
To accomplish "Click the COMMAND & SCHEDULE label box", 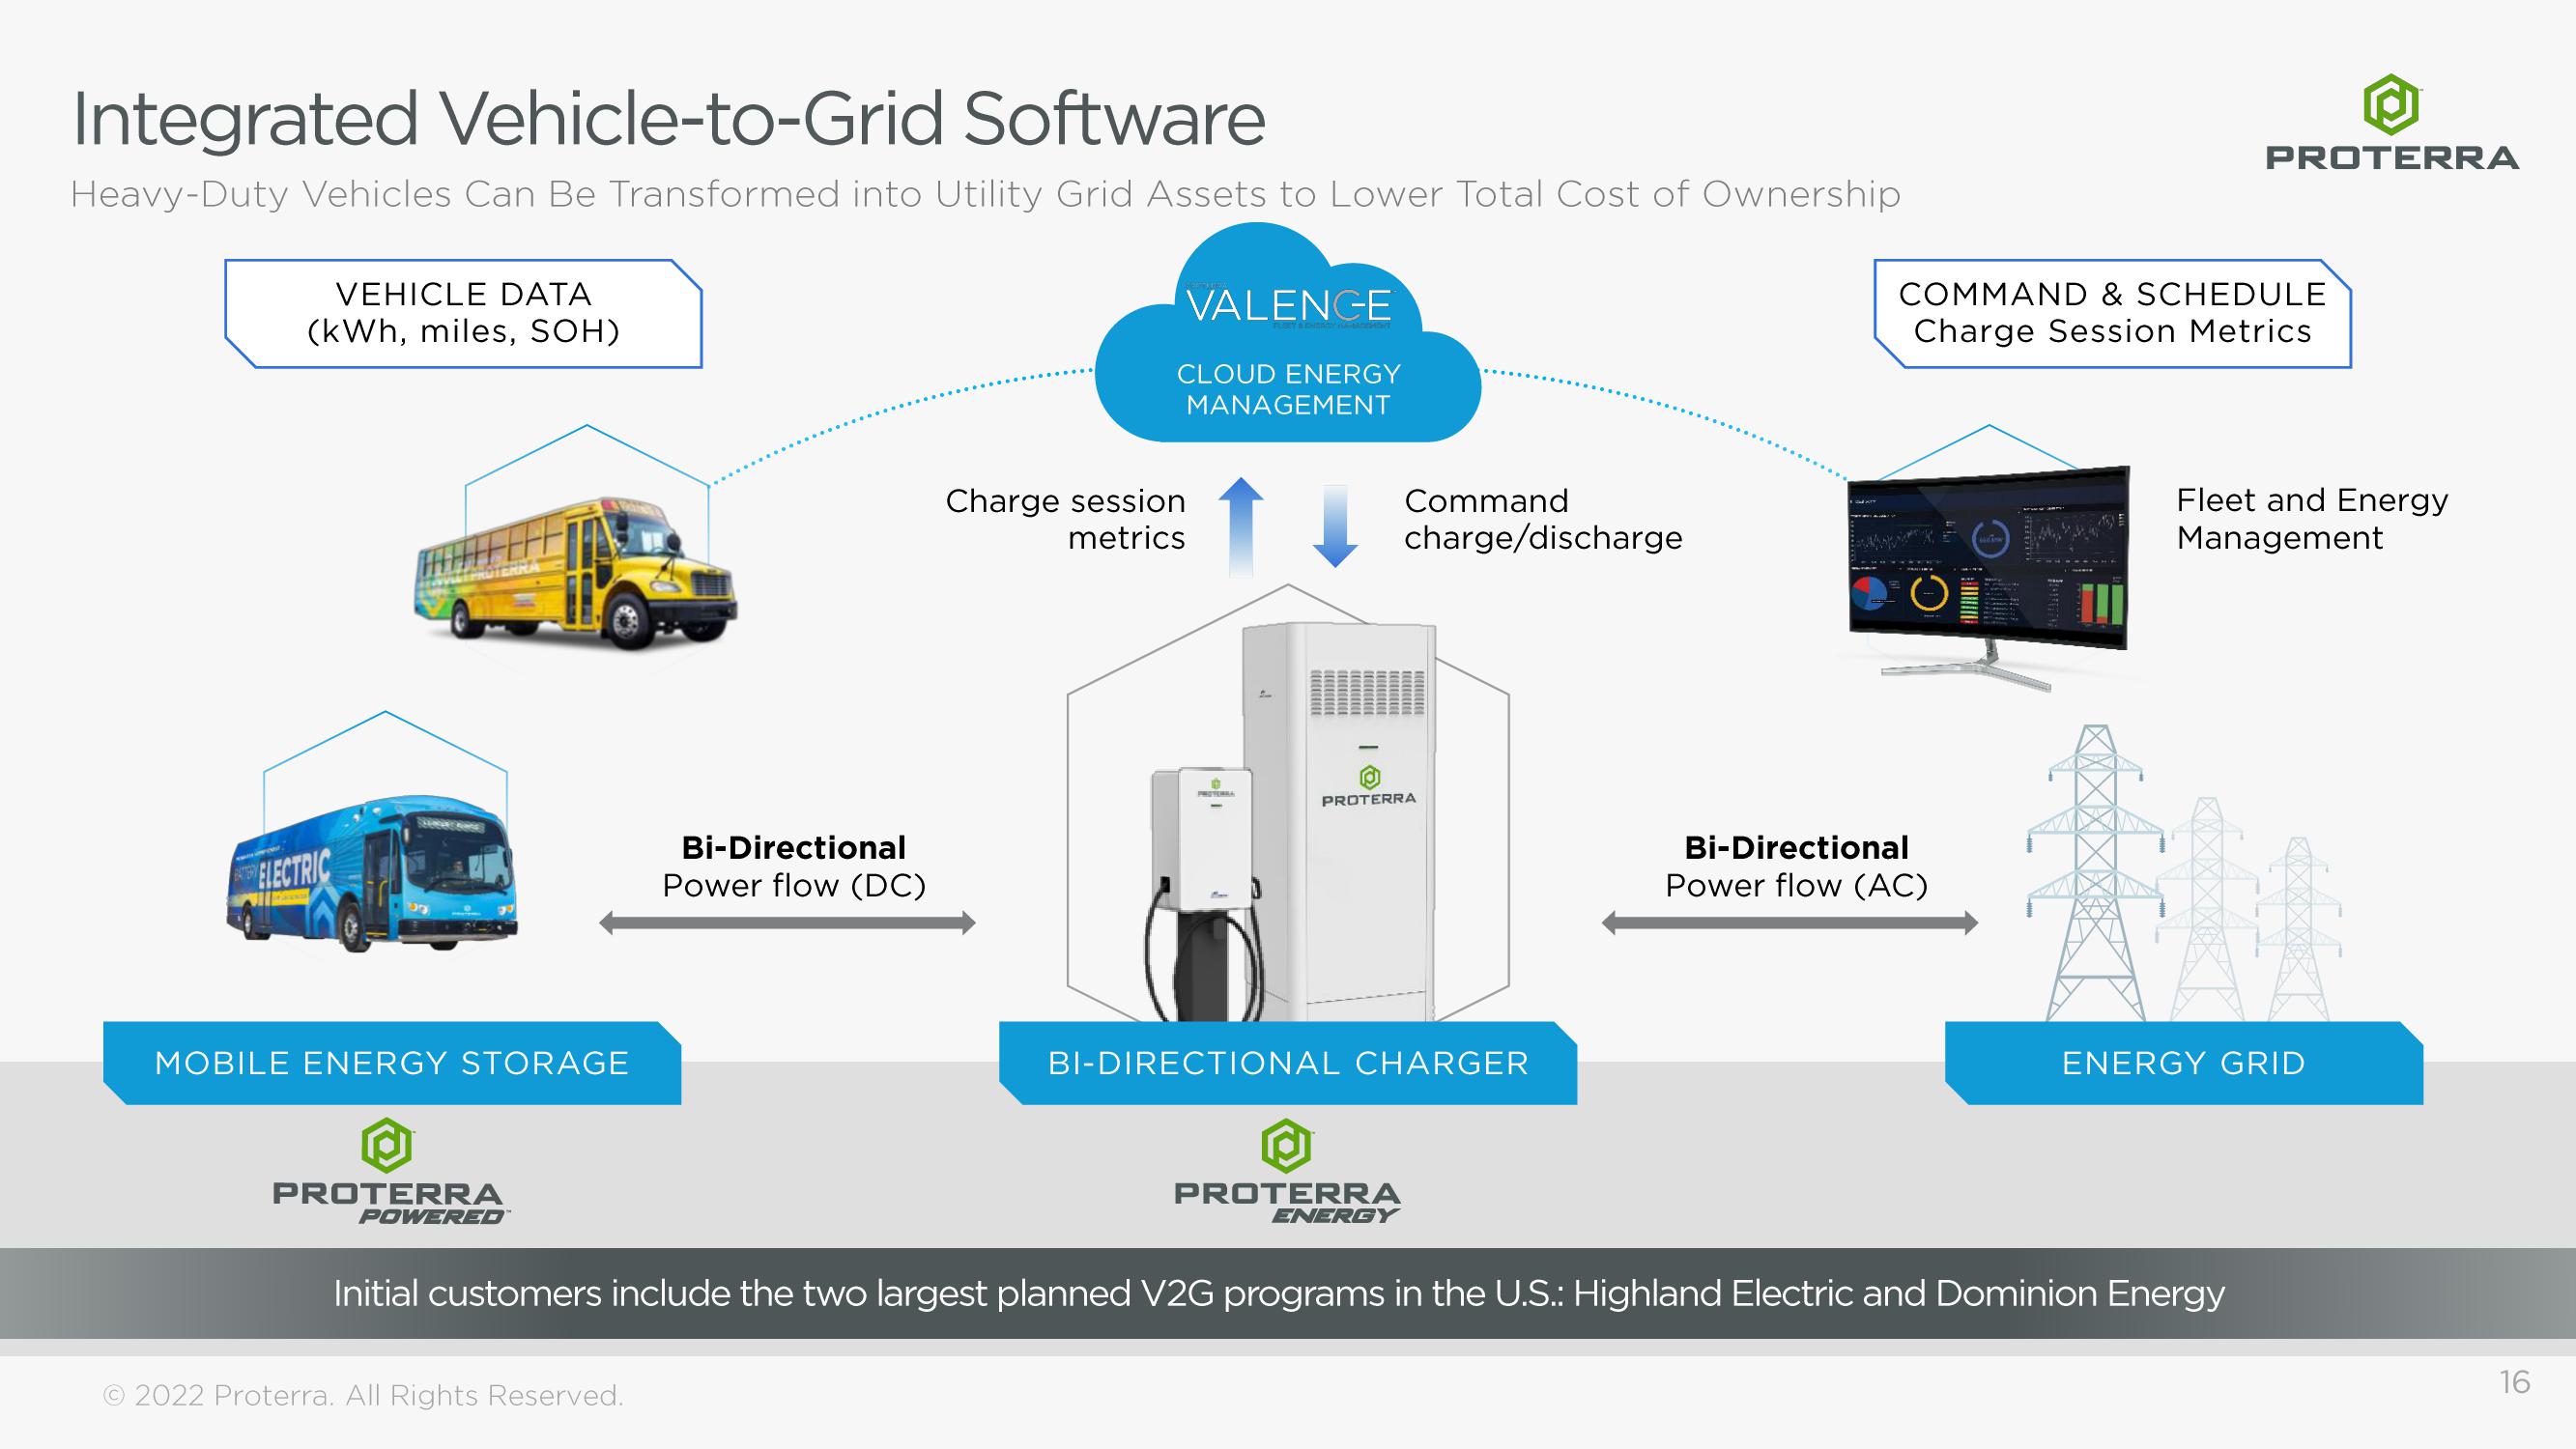I will 2112,313.
